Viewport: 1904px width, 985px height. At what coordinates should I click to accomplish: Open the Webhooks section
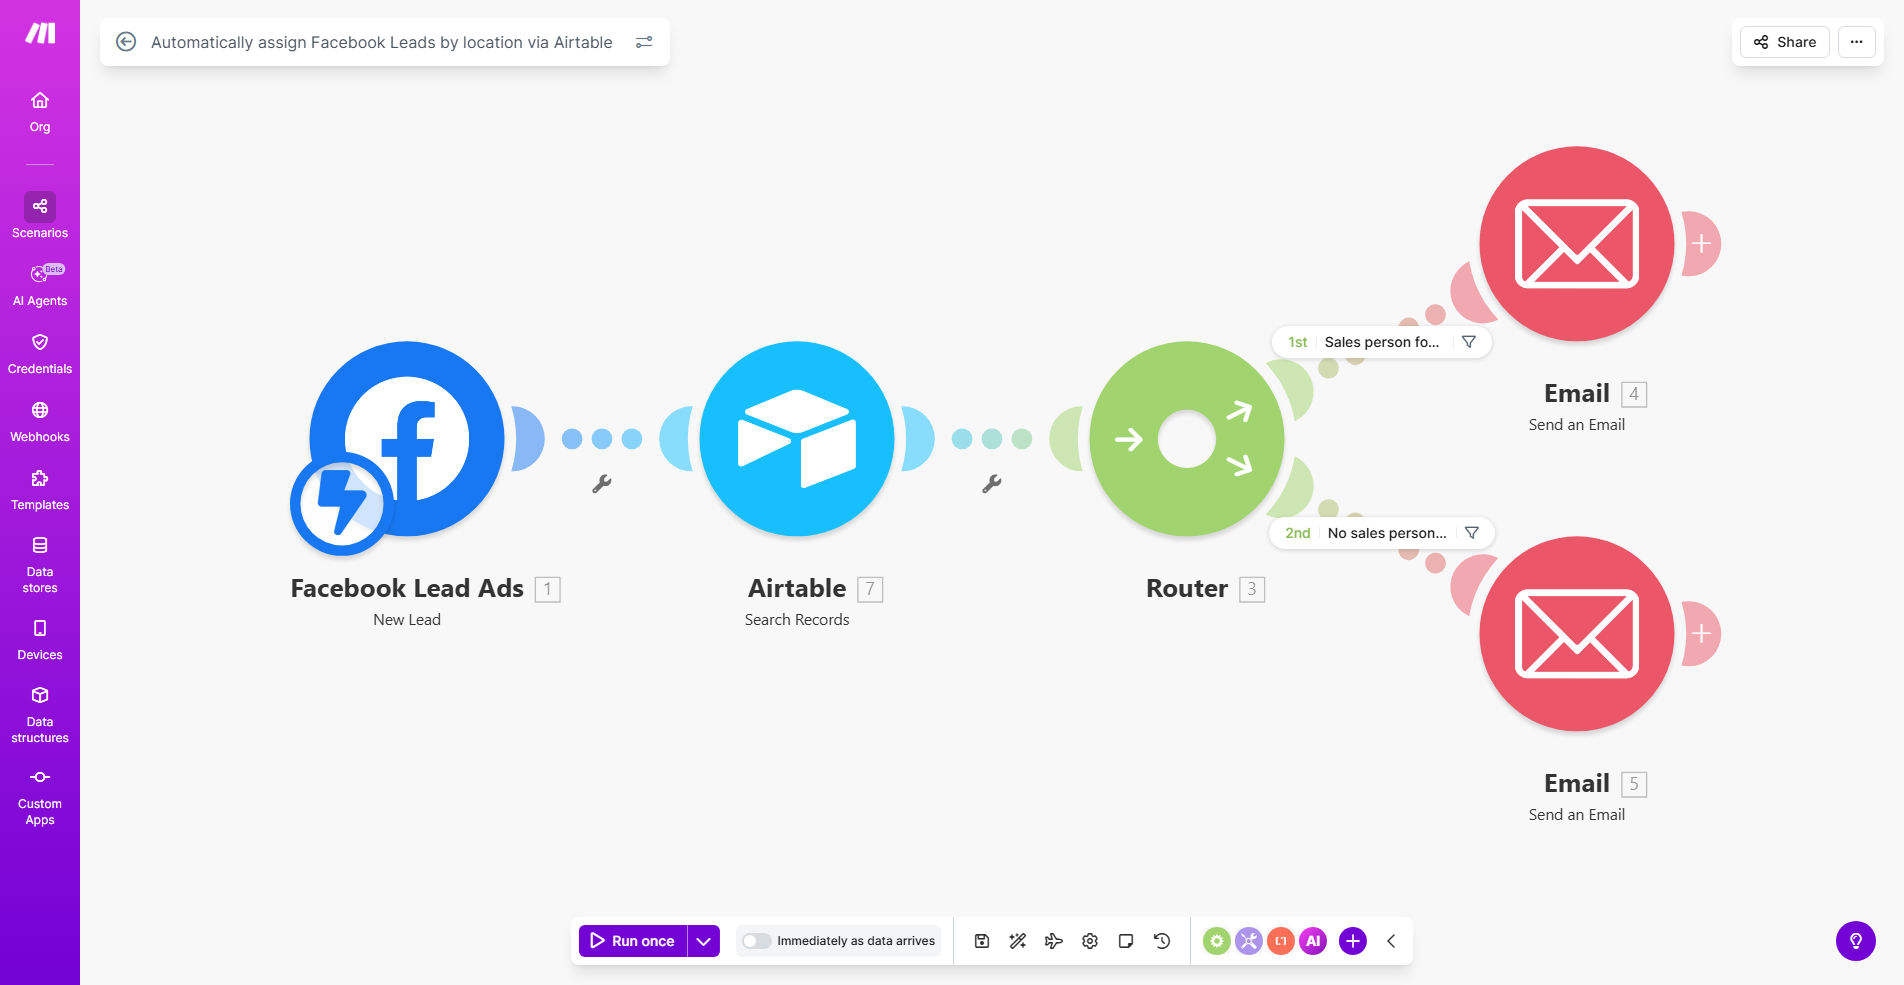40,422
